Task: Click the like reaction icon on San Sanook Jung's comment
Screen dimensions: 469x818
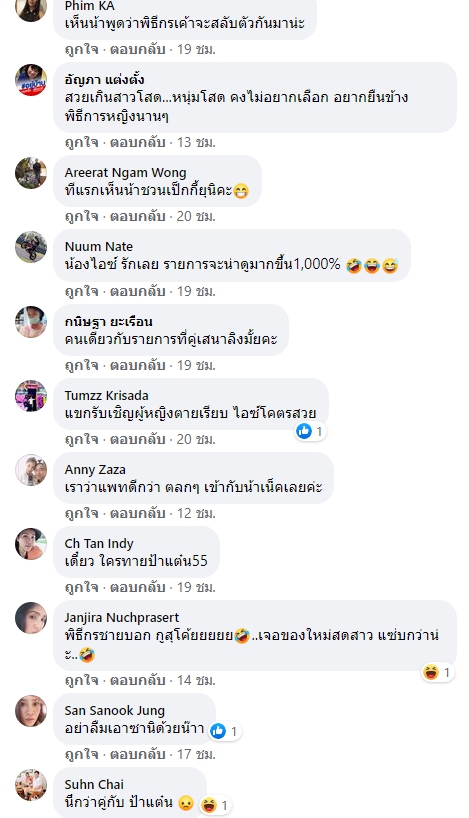Action: [218, 731]
